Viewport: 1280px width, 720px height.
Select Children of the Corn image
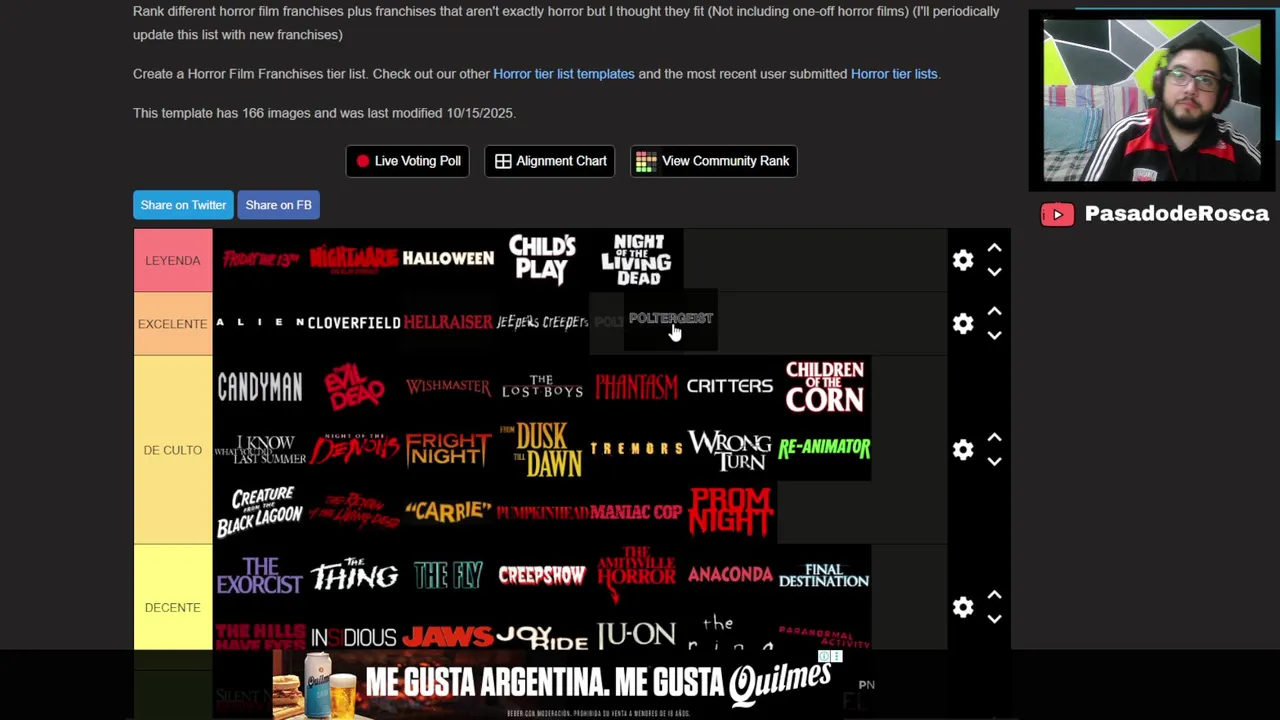click(824, 387)
